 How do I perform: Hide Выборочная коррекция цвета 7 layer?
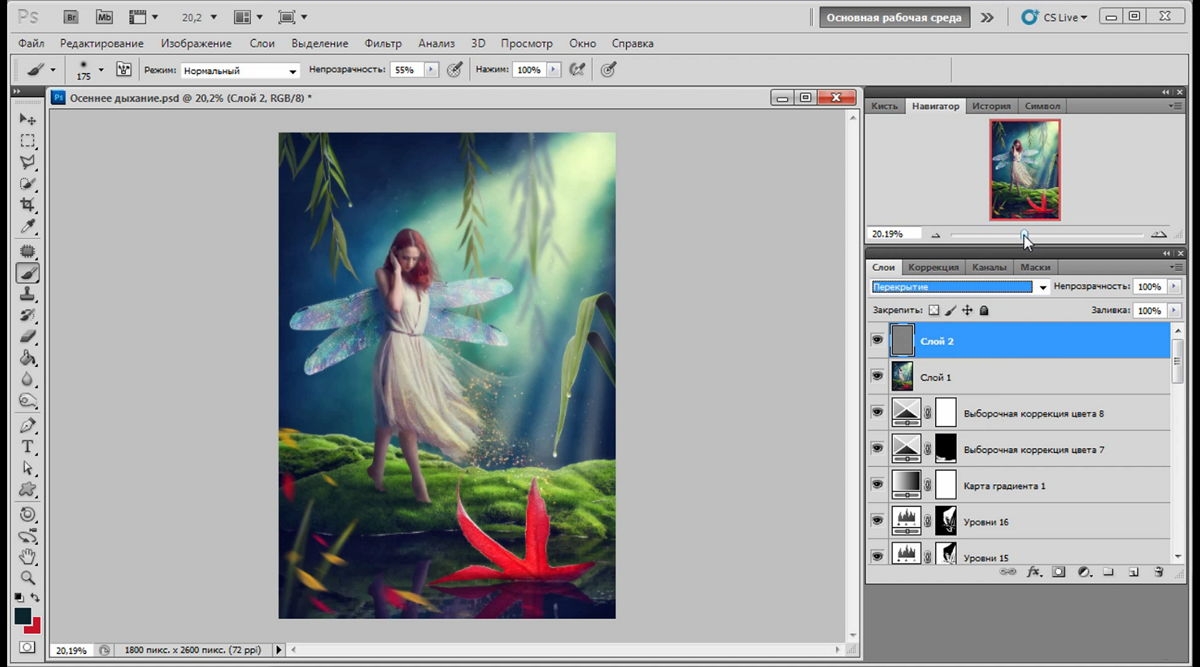(x=877, y=448)
